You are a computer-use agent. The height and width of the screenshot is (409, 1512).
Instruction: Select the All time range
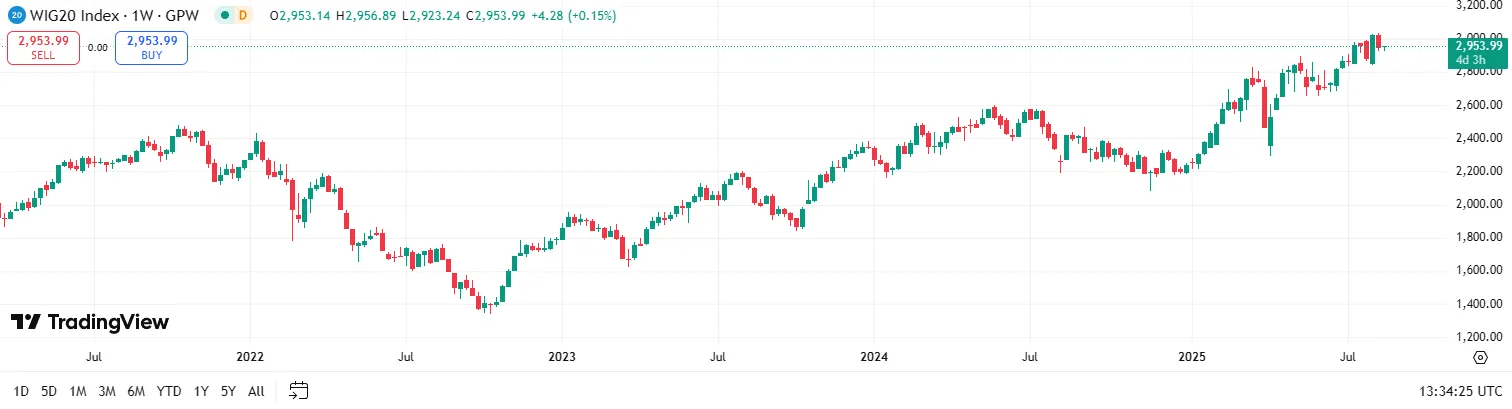click(x=256, y=390)
